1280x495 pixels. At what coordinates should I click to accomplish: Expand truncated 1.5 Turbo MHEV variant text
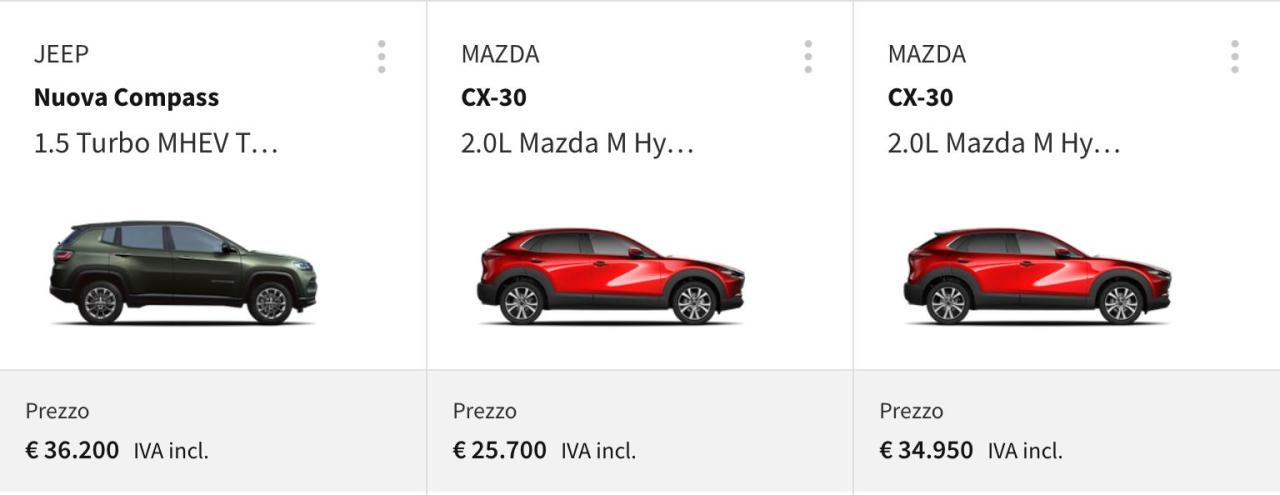tap(156, 143)
